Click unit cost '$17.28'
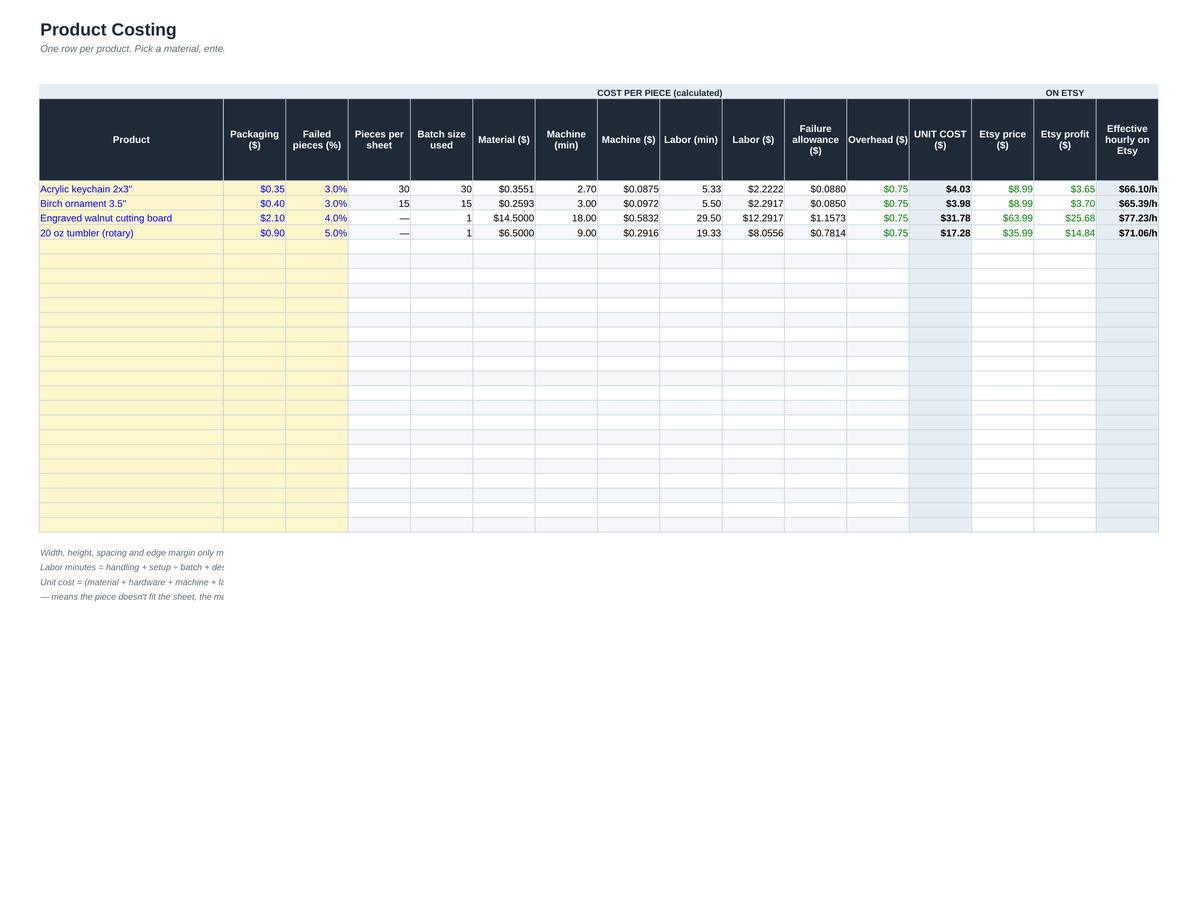This screenshot has width=1200, height=900. [940, 233]
